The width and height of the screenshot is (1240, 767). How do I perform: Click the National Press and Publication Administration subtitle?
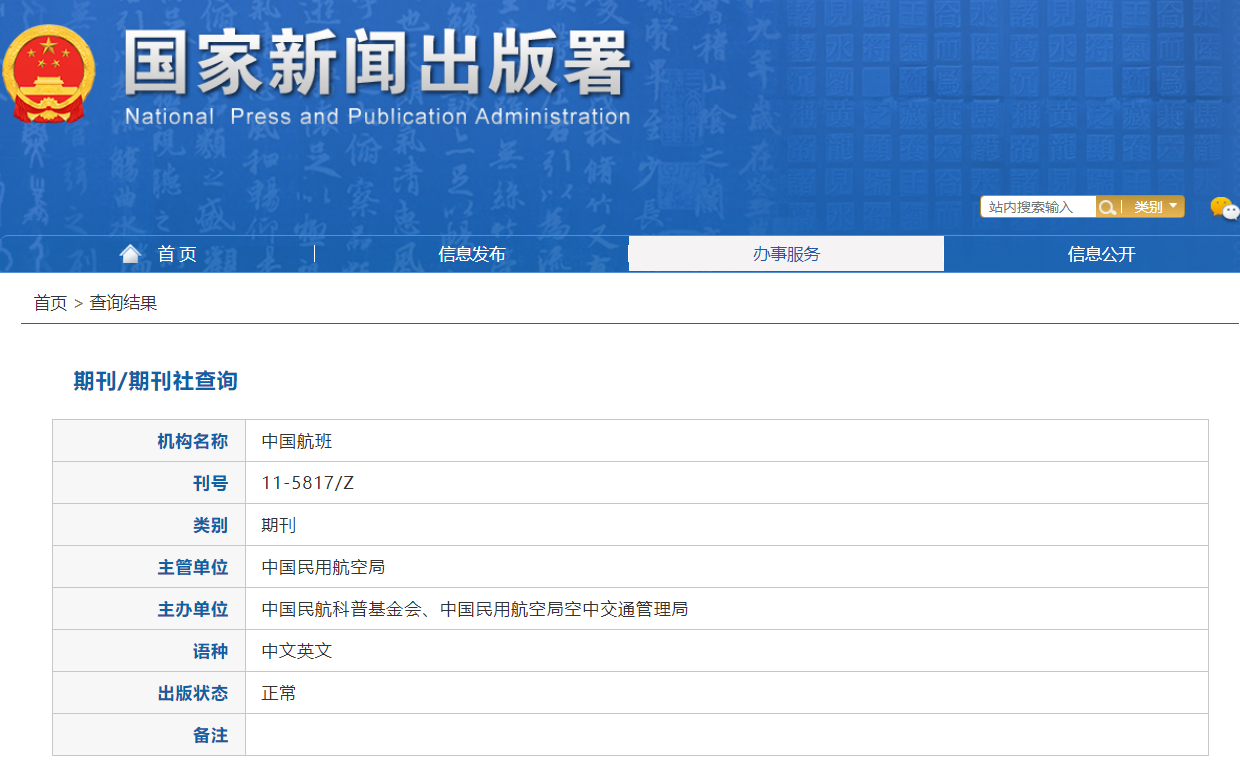(377, 117)
